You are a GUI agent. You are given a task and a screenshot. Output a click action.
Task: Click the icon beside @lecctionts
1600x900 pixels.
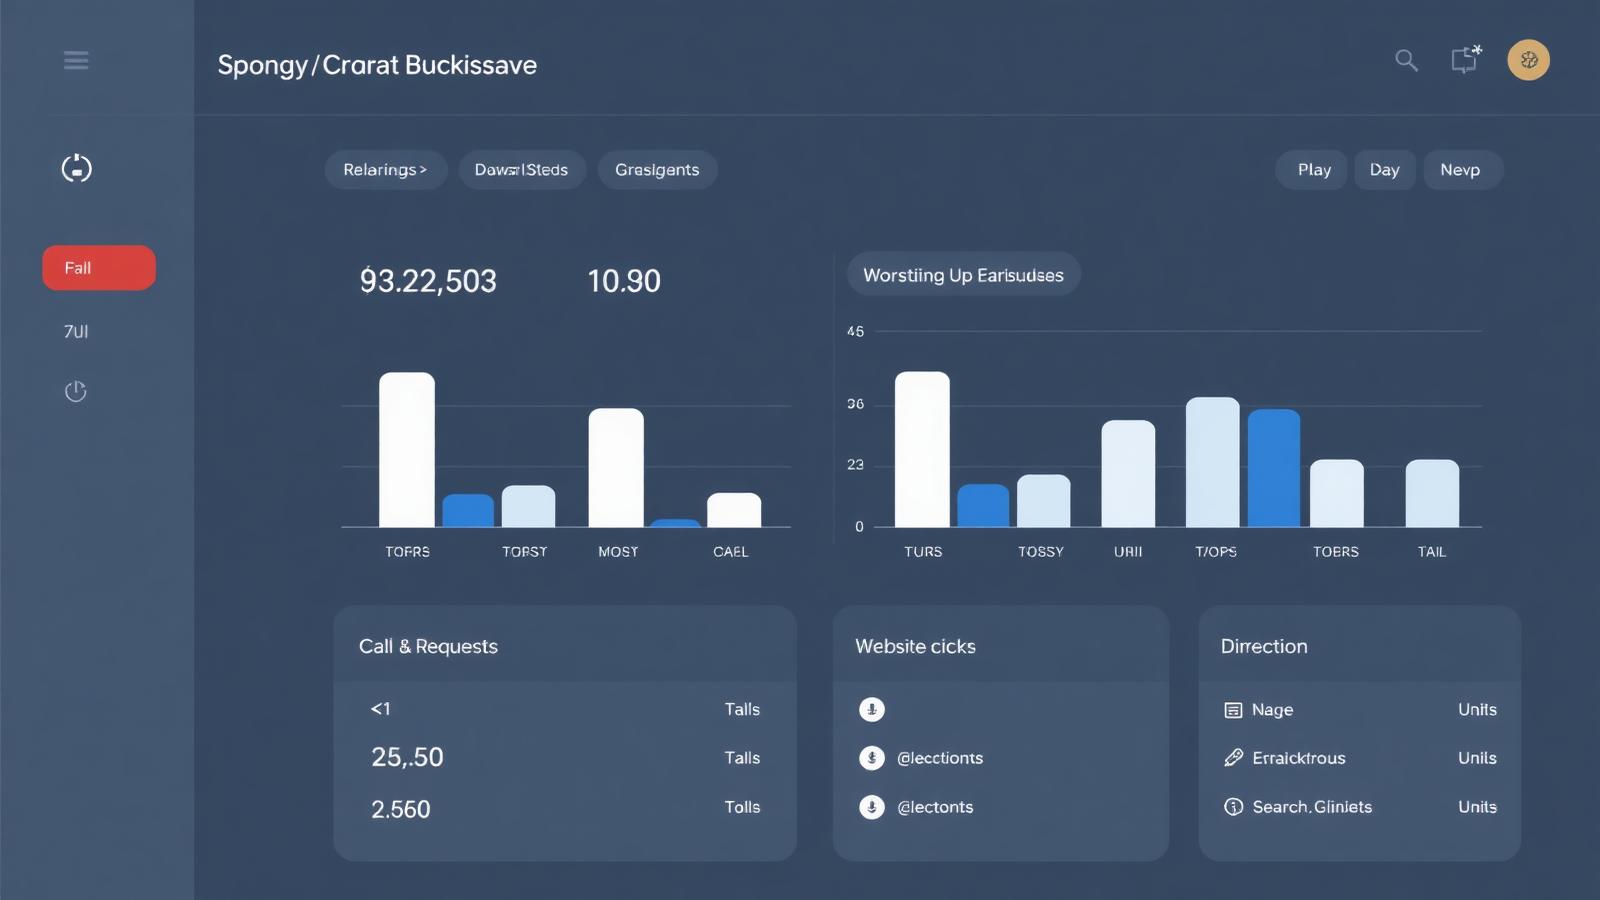872,758
